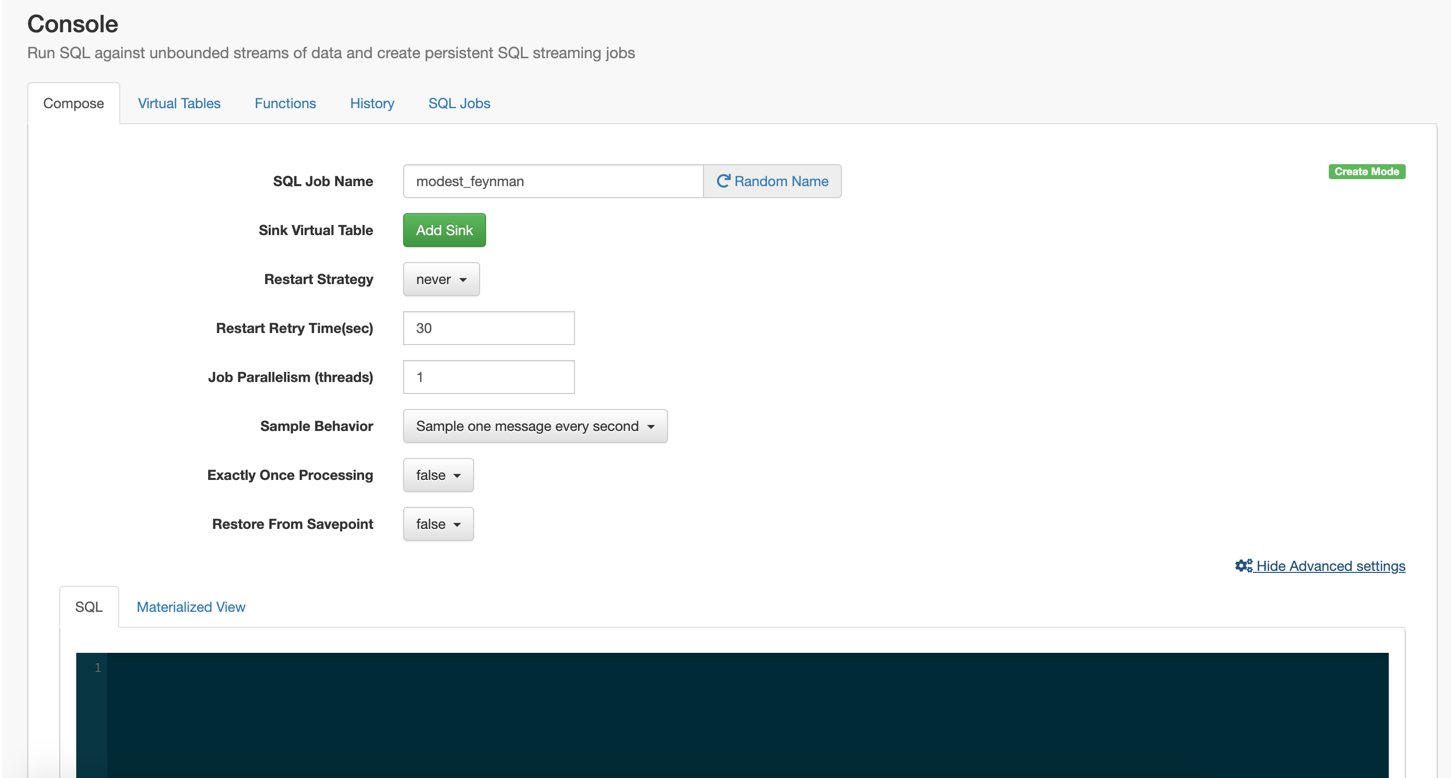Switch to the Materialized View tab

click(x=191, y=607)
